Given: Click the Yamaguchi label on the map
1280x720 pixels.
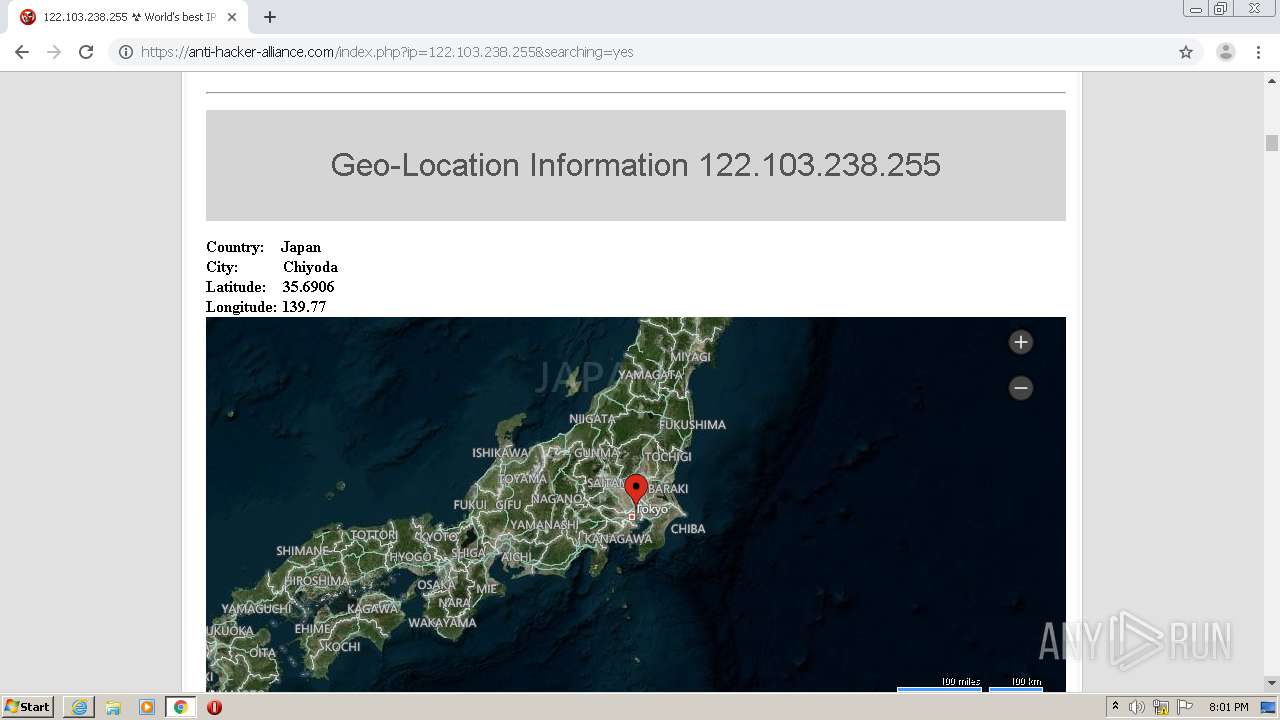Looking at the screenshot, I should pyautogui.click(x=256, y=608).
